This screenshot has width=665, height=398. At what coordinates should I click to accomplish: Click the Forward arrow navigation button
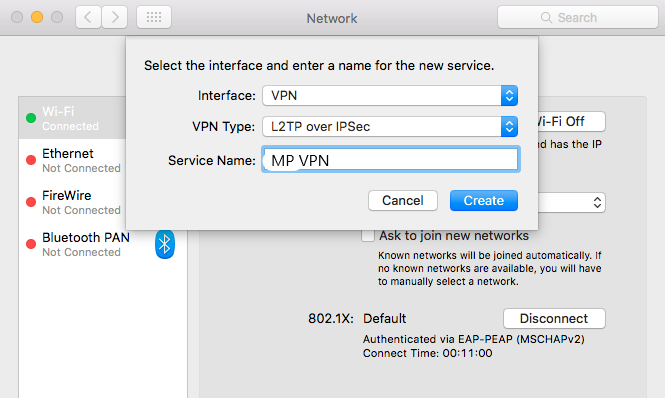115,17
